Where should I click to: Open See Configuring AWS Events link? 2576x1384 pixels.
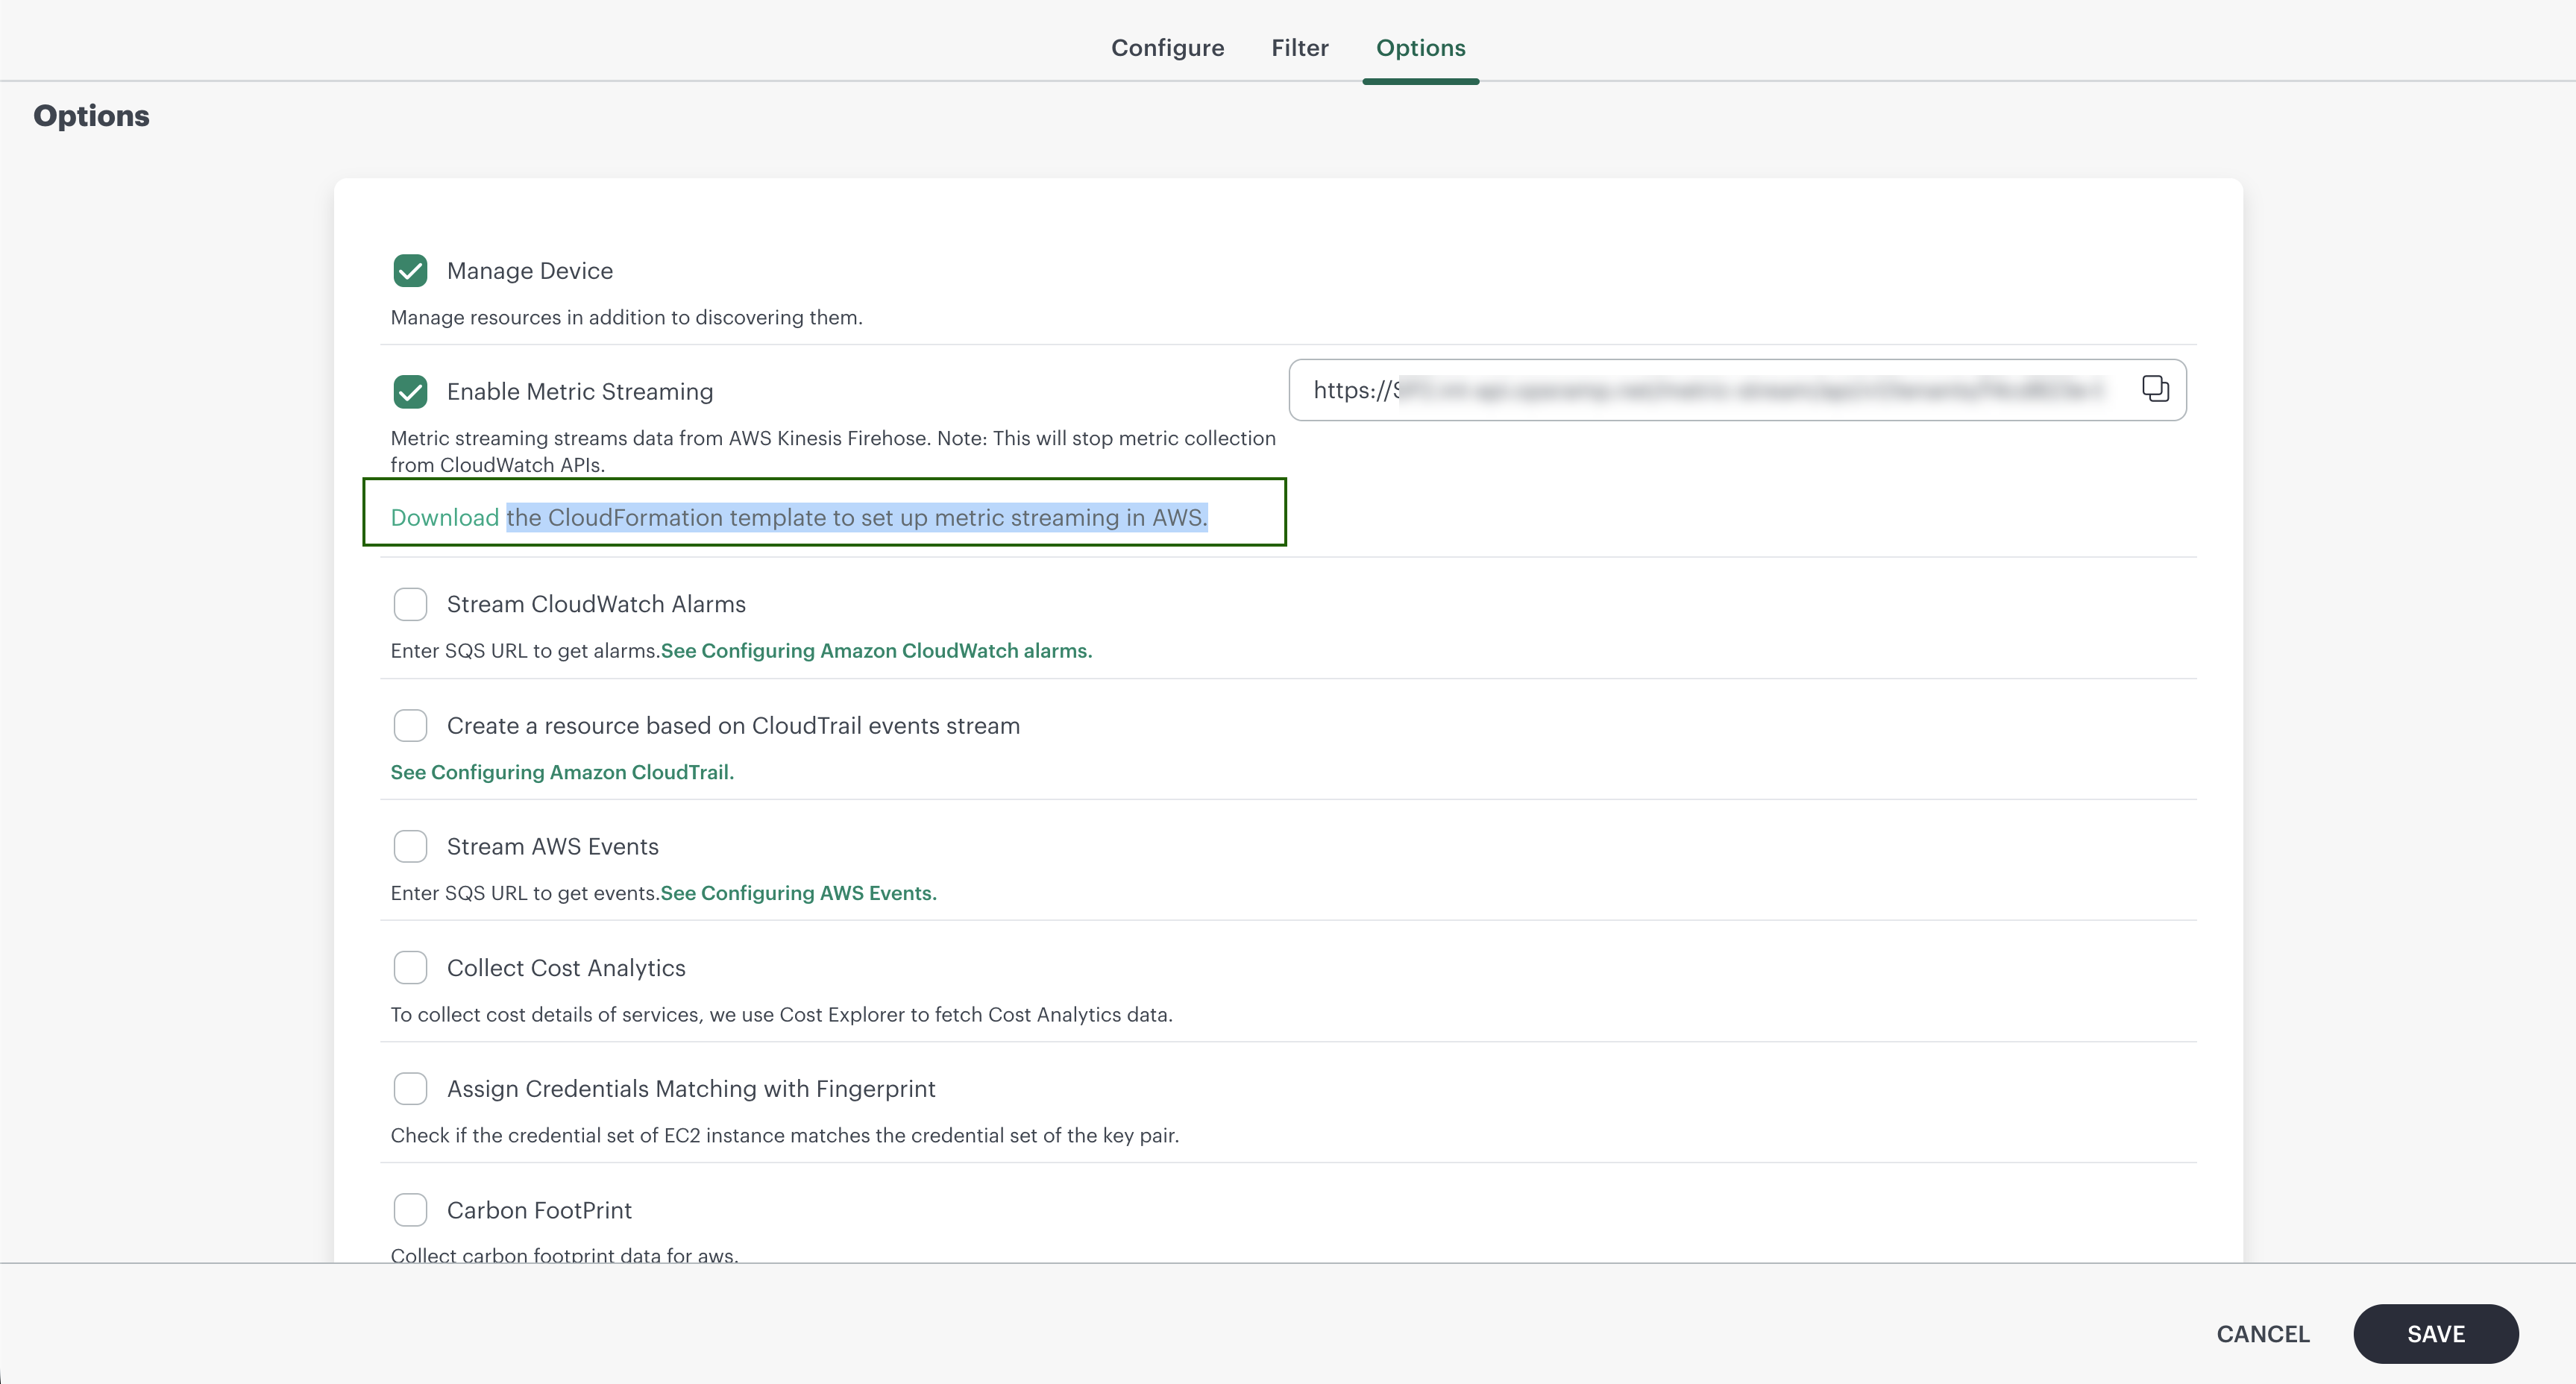click(798, 893)
